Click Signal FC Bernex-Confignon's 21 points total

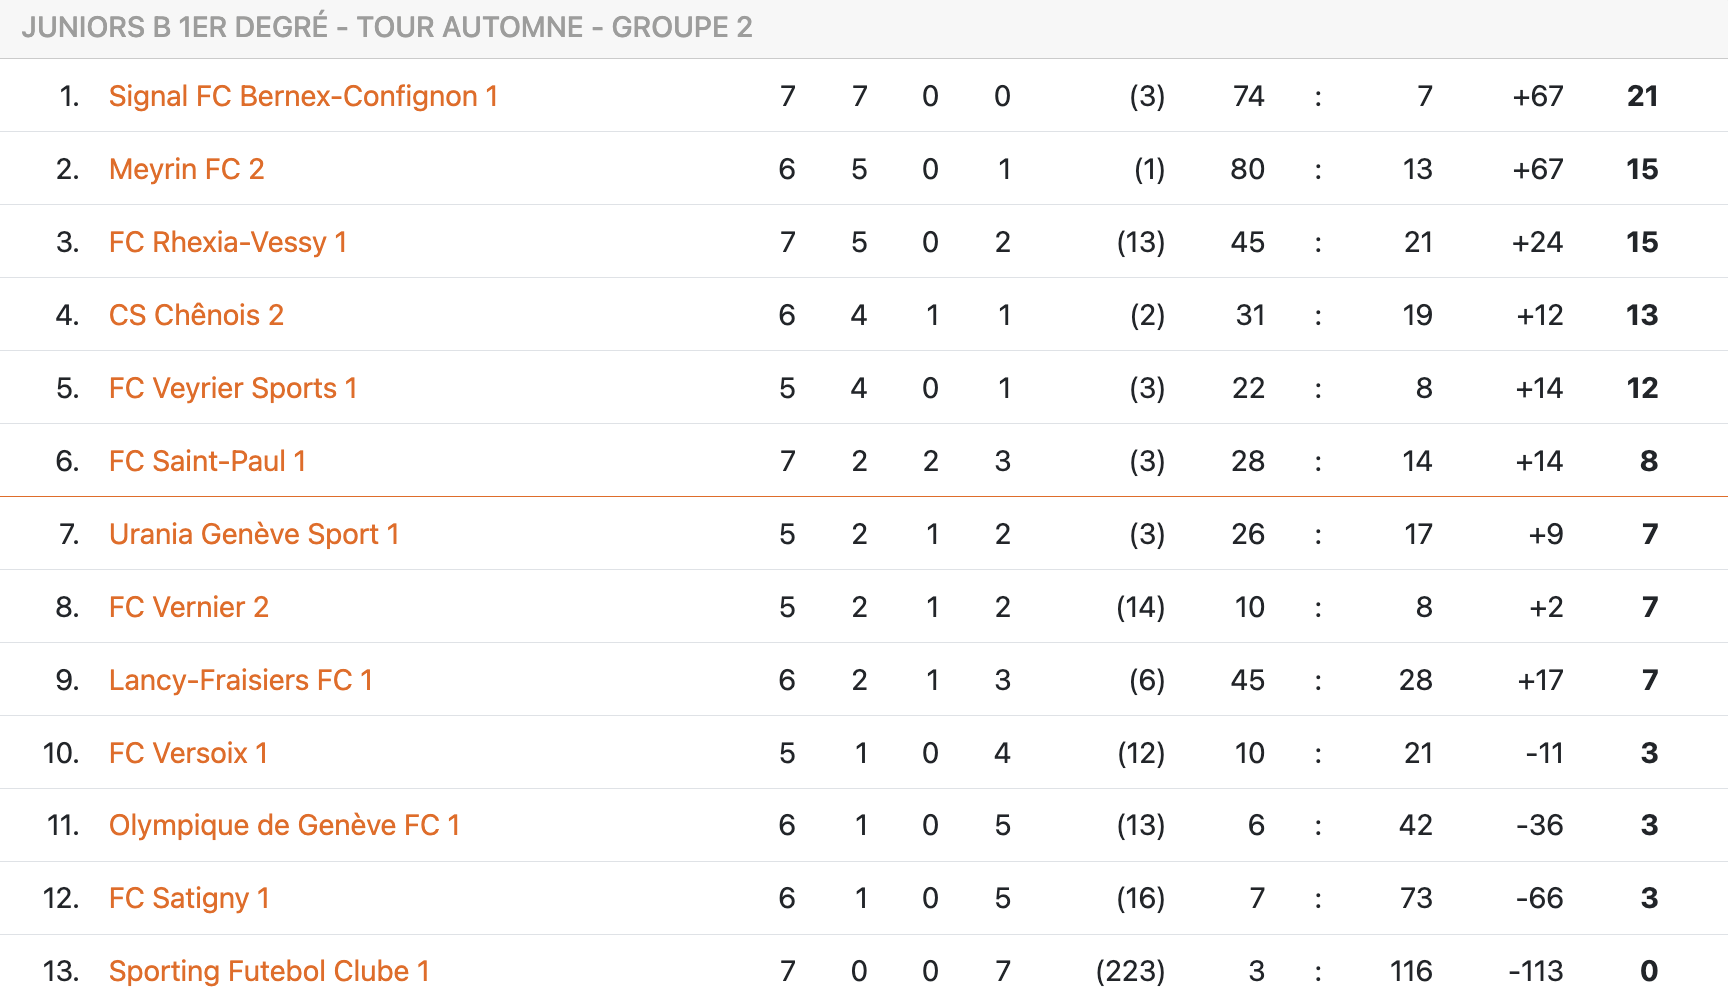point(1642,96)
